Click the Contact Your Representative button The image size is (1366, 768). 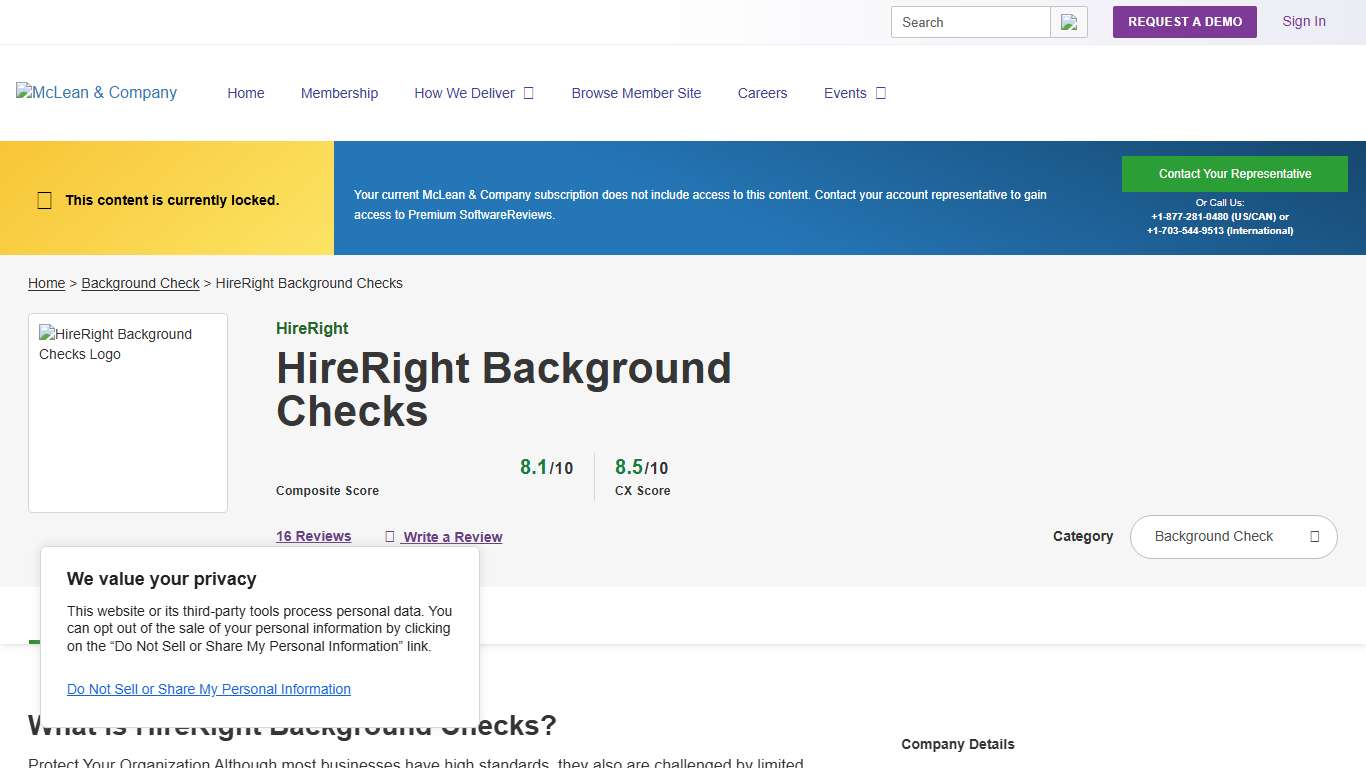click(x=1235, y=173)
